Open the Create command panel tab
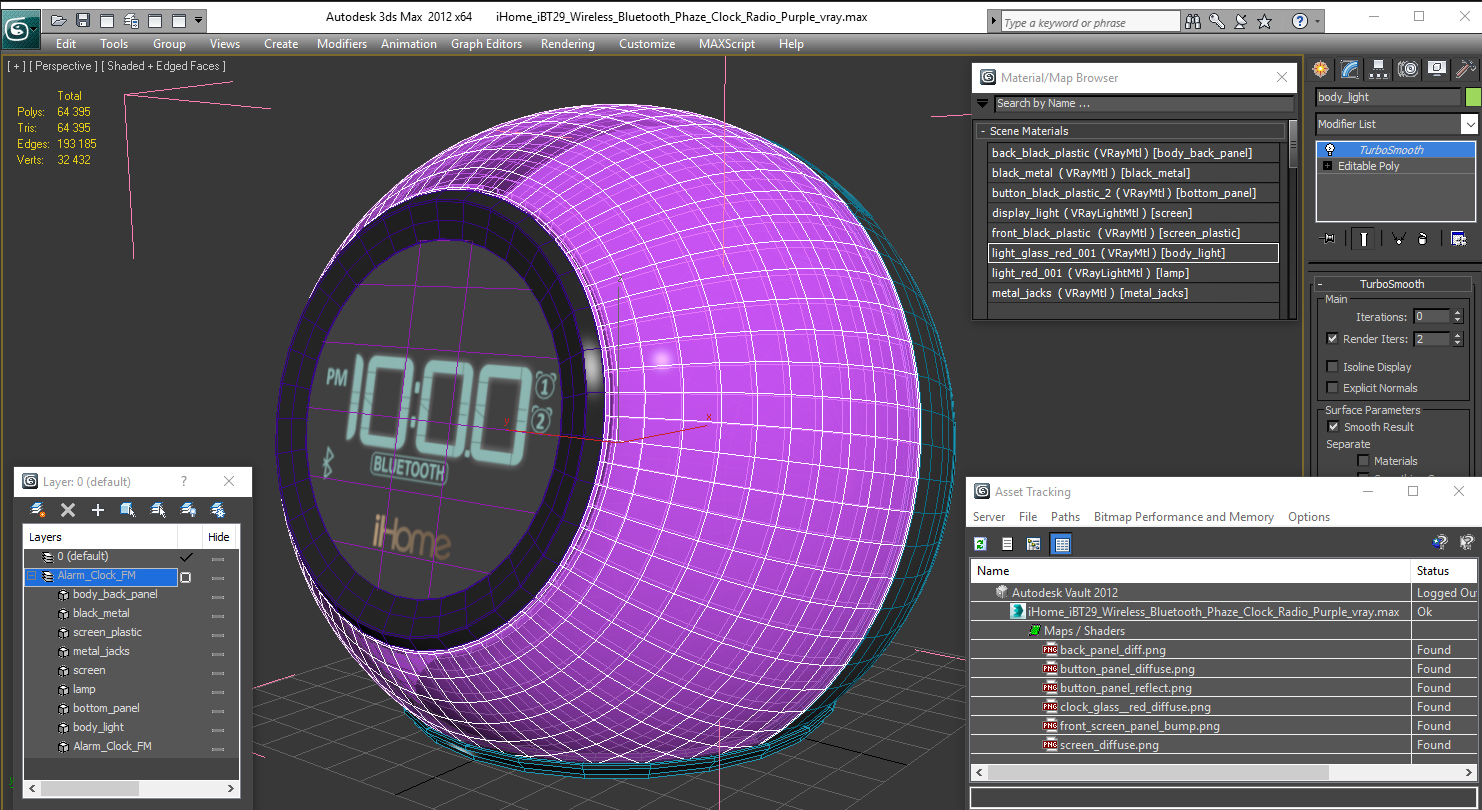Screen dimensions: 1482x810 pyautogui.click(x=1321, y=69)
